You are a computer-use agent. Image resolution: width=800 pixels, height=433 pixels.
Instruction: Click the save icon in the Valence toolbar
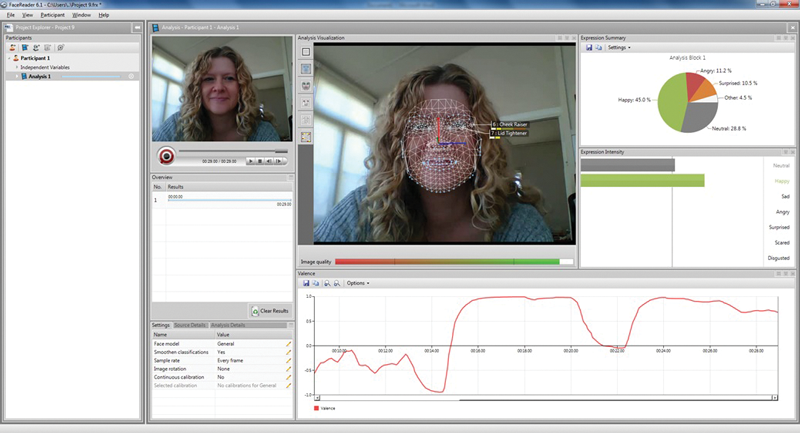305,283
